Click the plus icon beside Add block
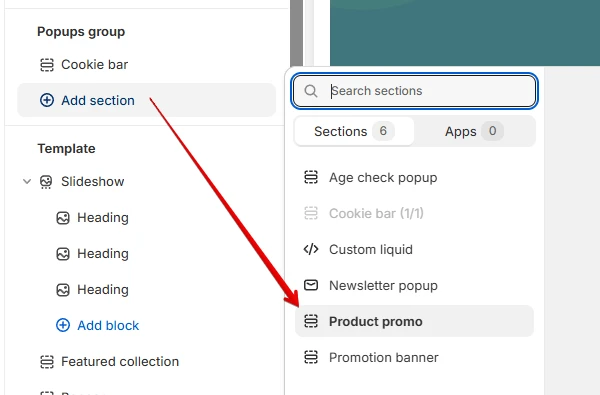The height and width of the screenshot is (395, 600). [x=63, y=325]
